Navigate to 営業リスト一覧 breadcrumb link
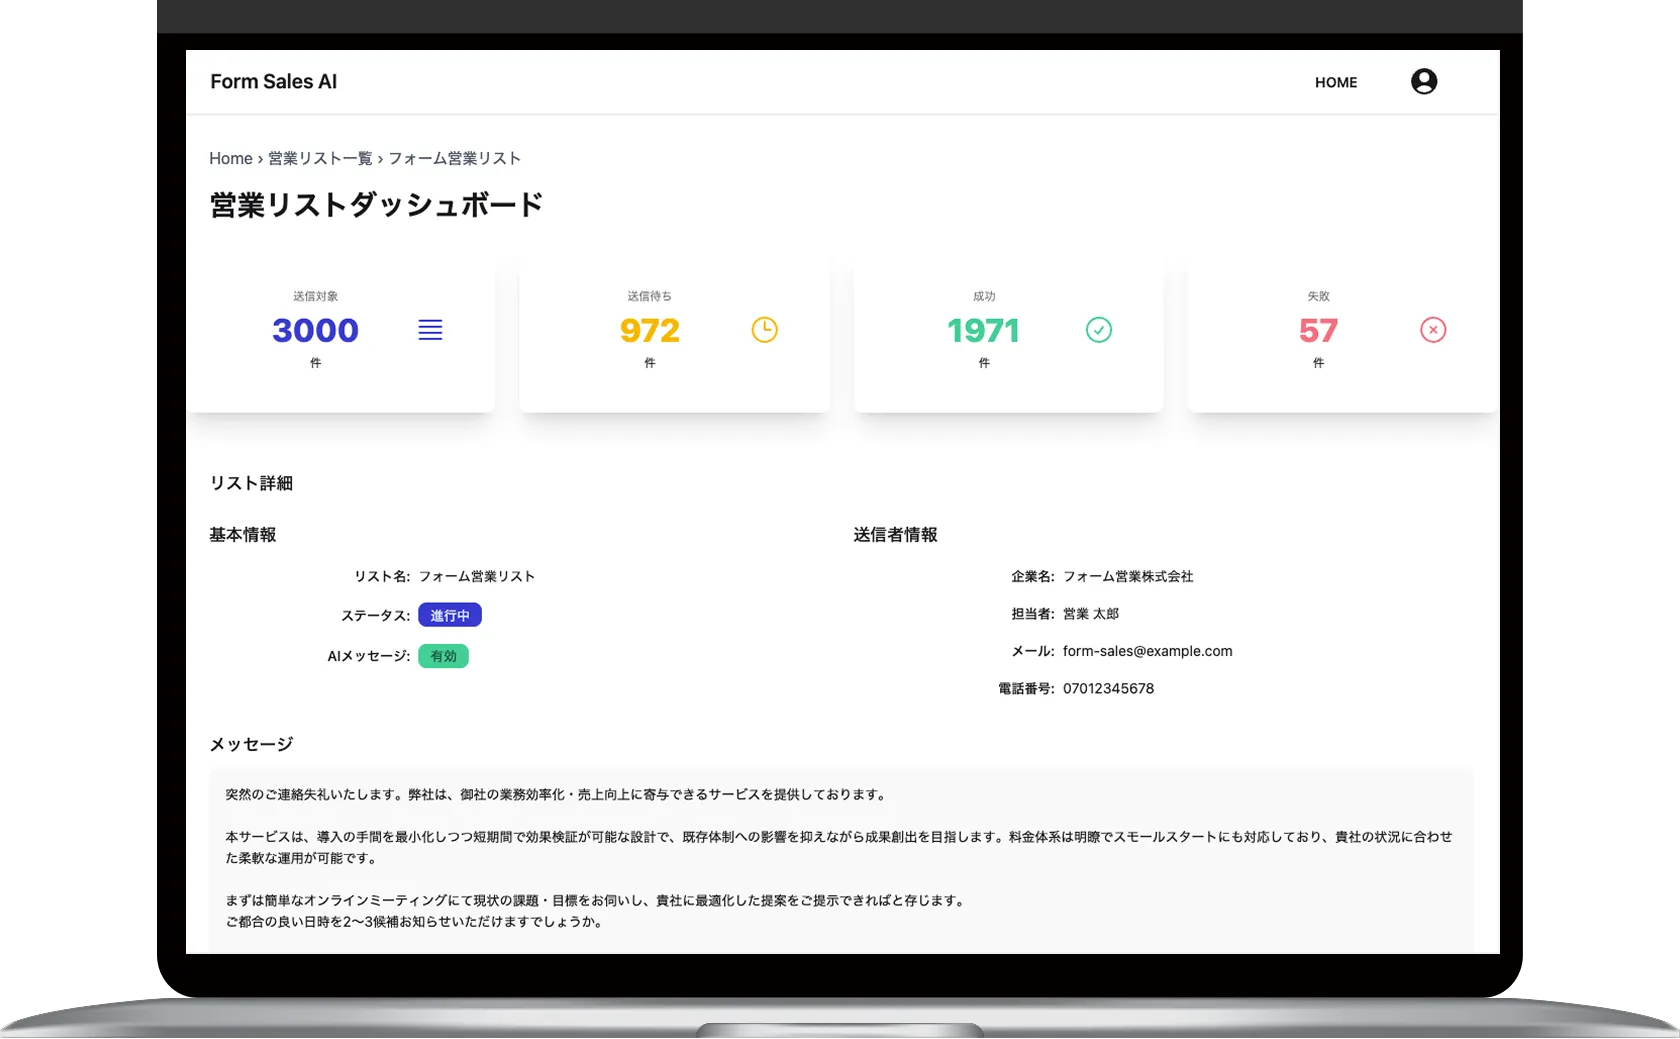The height and width of the screenshot is (1039, 1680). pyautogui.click(x=320, y=159)
